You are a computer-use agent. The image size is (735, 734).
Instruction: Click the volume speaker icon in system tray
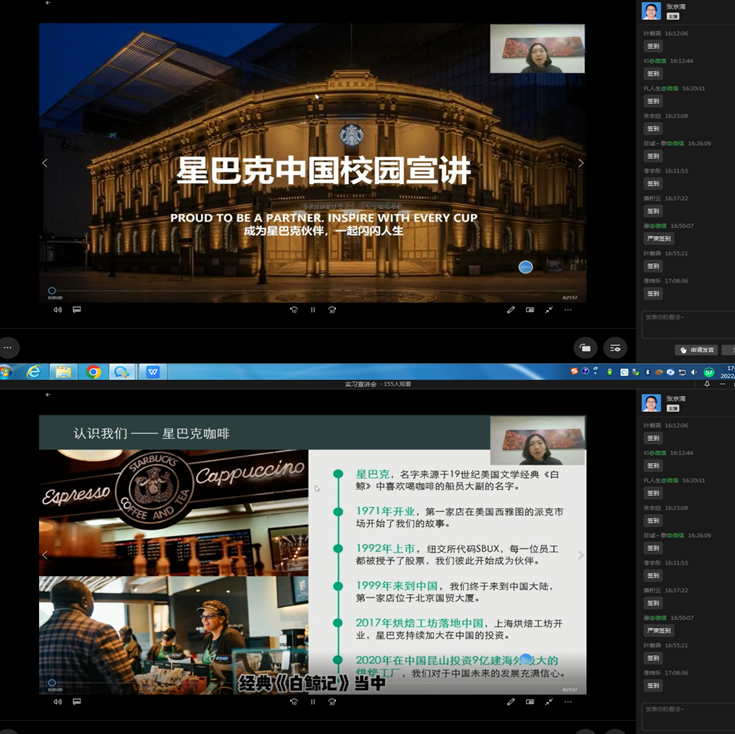coord(694,372)
